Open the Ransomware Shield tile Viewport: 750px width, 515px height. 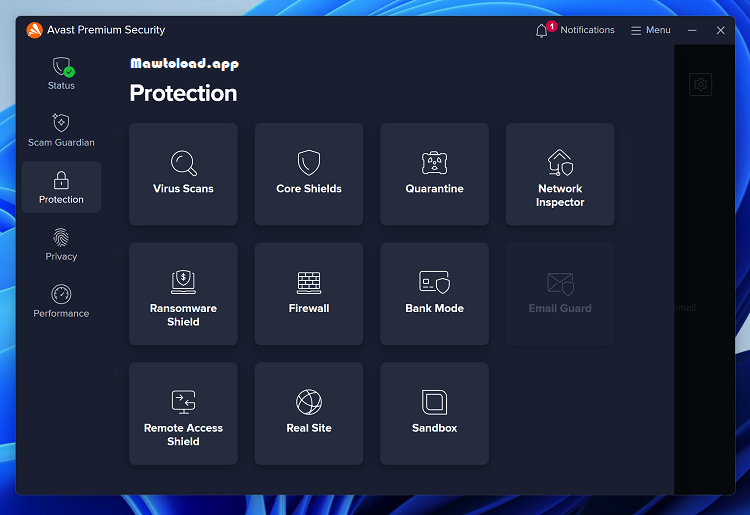pyautogui.click(x=183, y=294)
